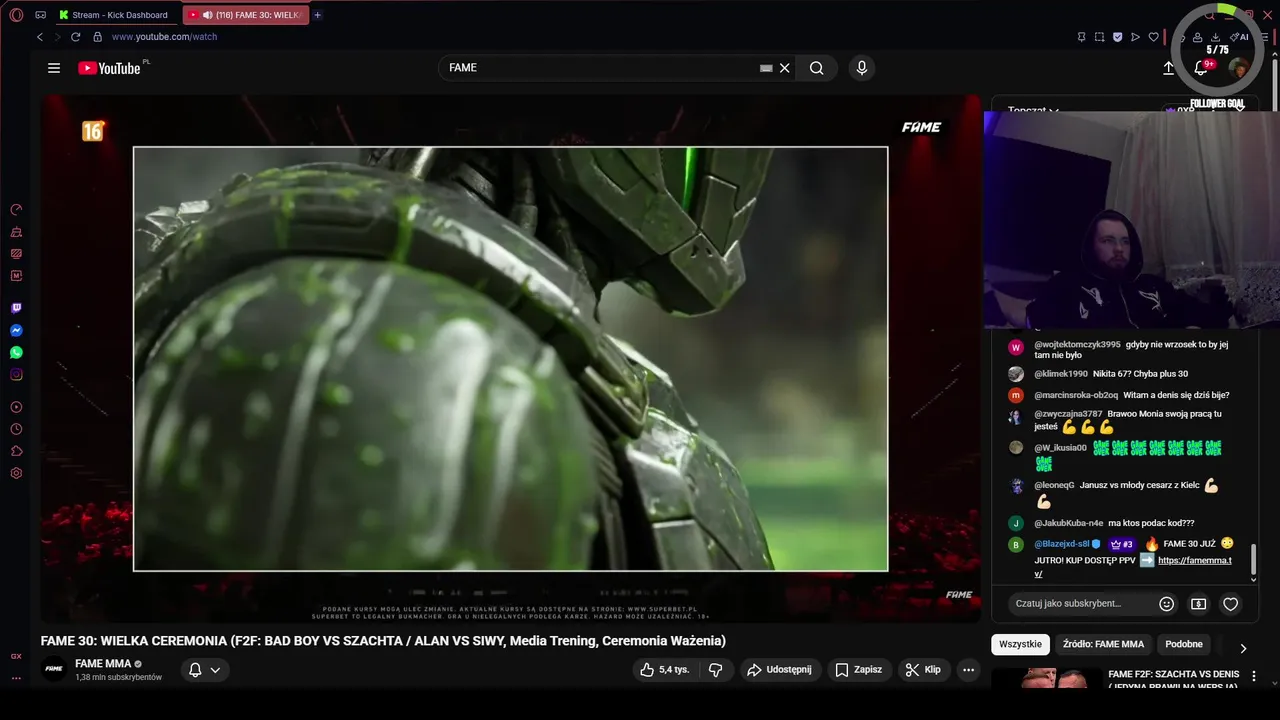Open WhatsApp in the Opera sidebar
The width and height of the screenshot is (1280, 720).
point(16,353)
